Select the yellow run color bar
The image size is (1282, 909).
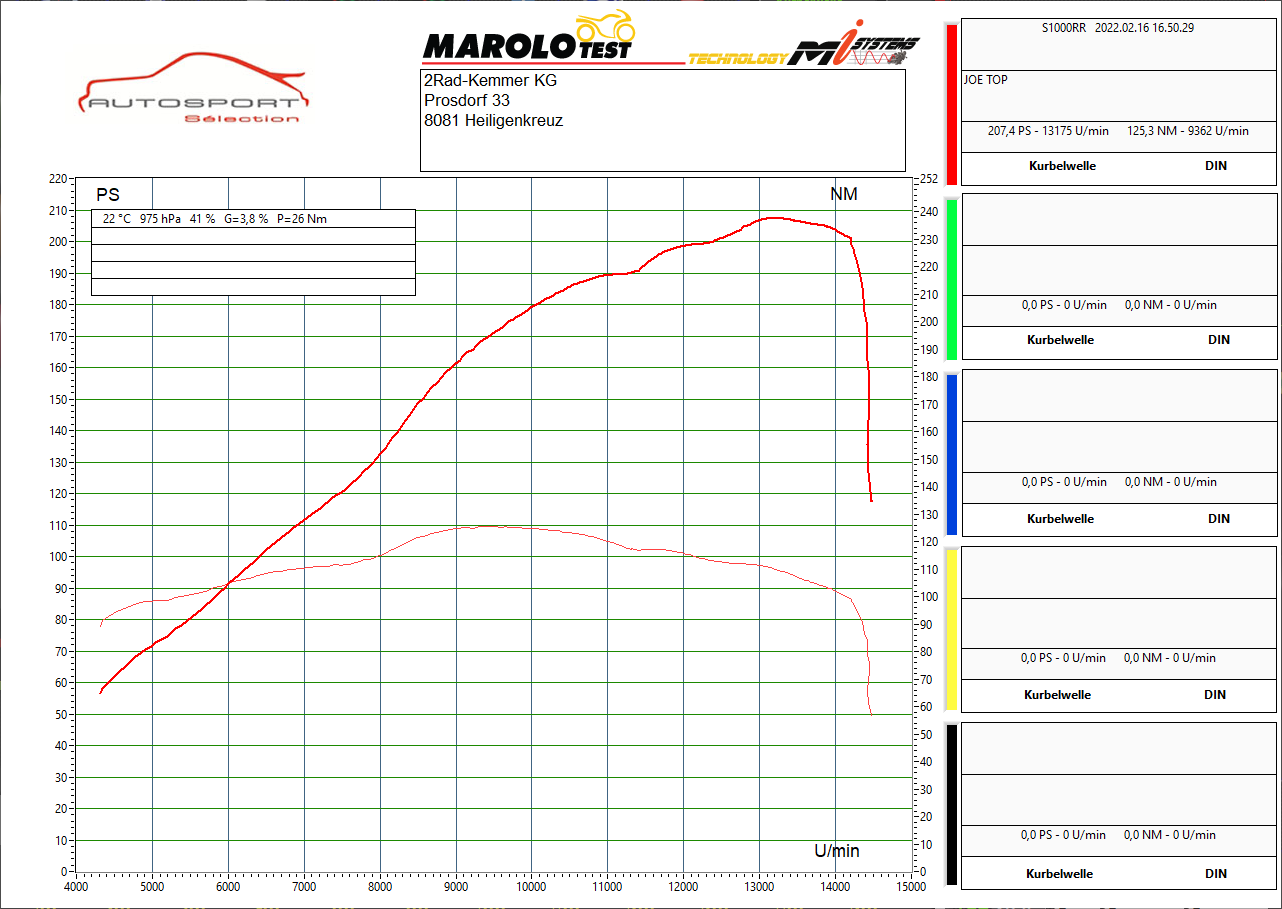(951, 629)
